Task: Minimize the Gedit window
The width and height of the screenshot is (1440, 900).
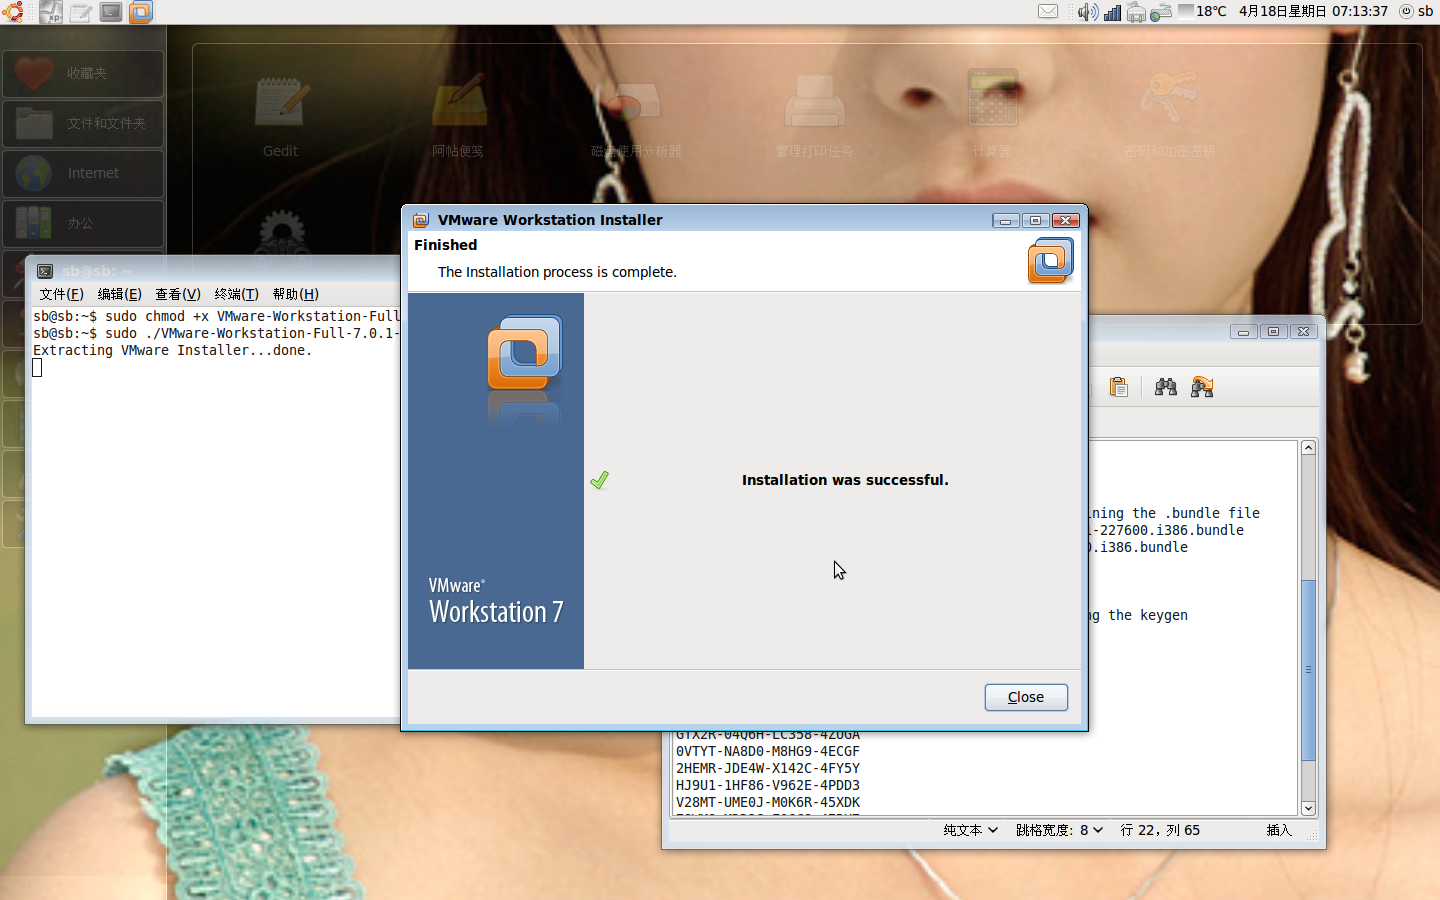Action: click(1243, 331)
